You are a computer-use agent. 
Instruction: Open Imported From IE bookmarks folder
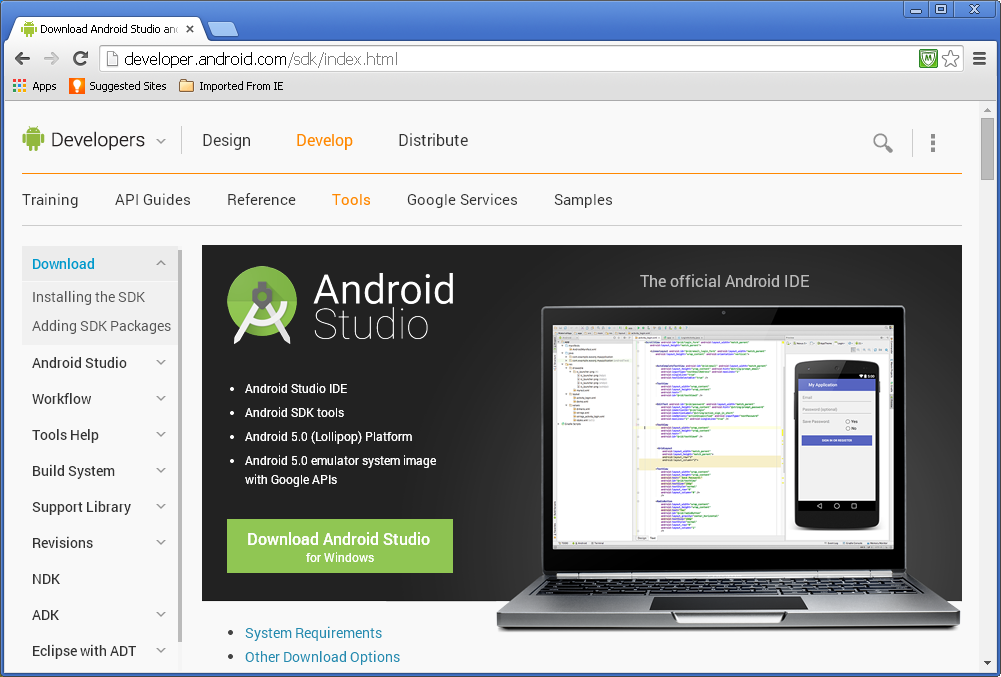click(x=231, y=86)
